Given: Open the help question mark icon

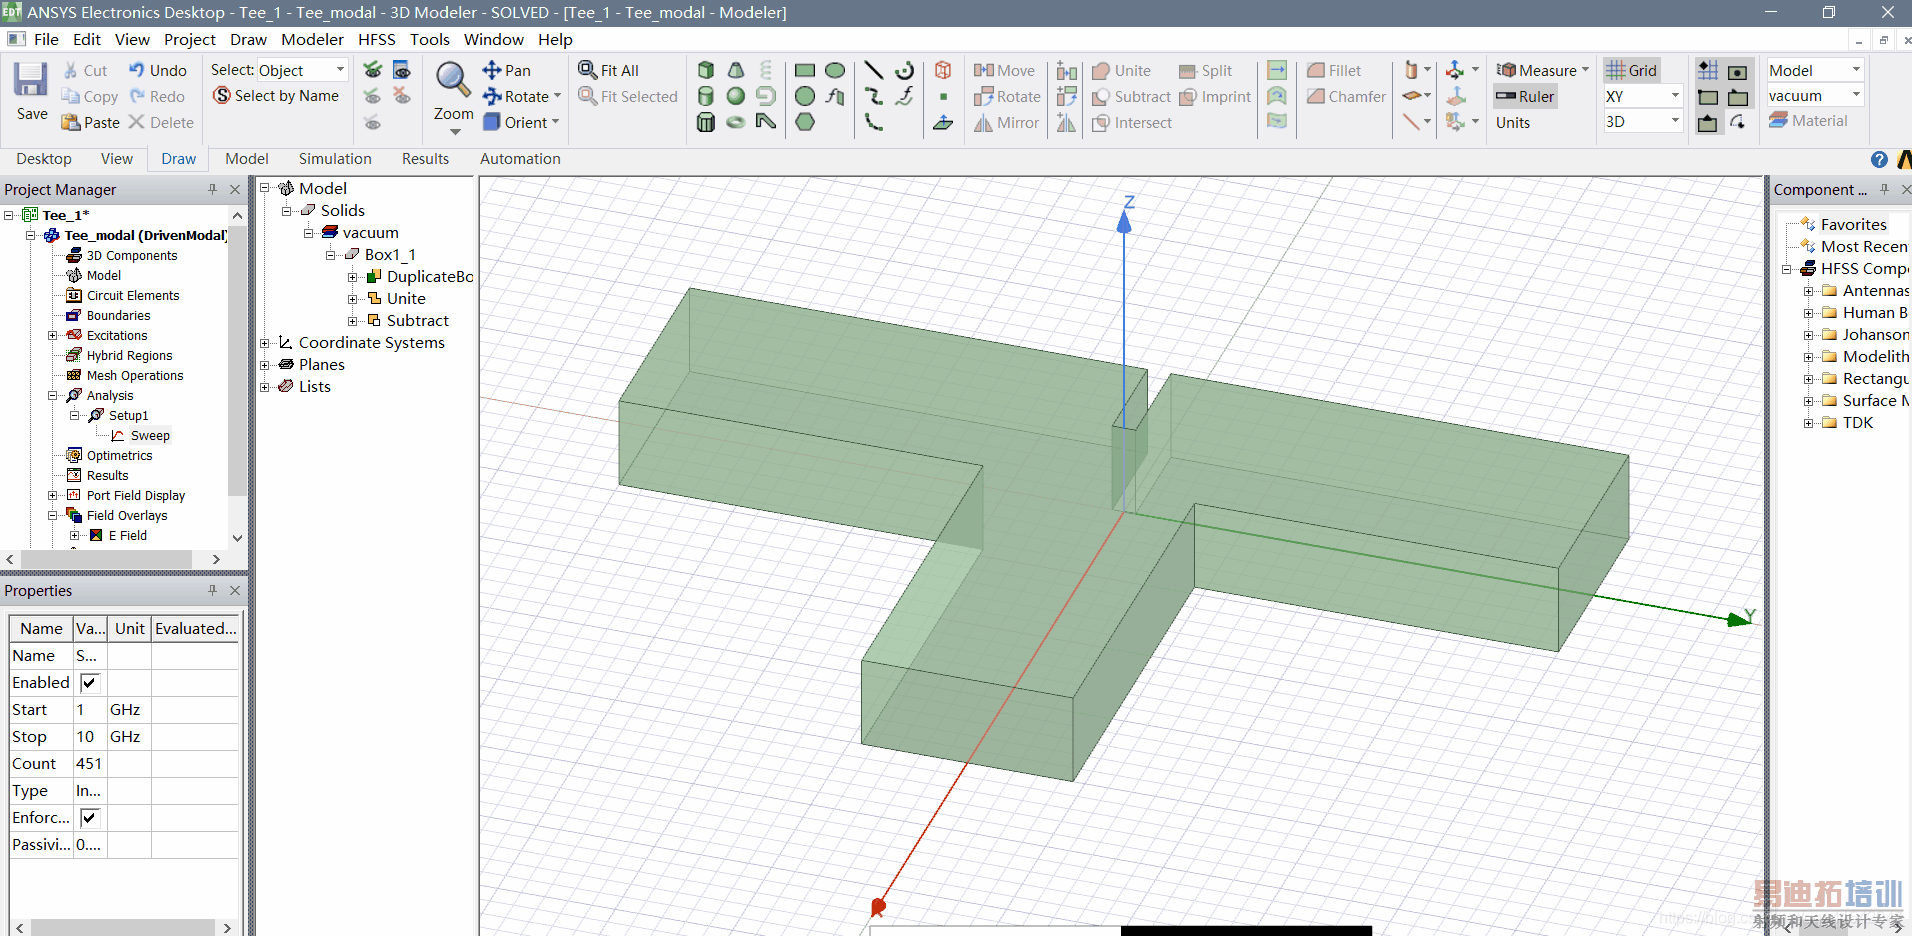Looking at the screenshot, I should [x=1879, y=160].
